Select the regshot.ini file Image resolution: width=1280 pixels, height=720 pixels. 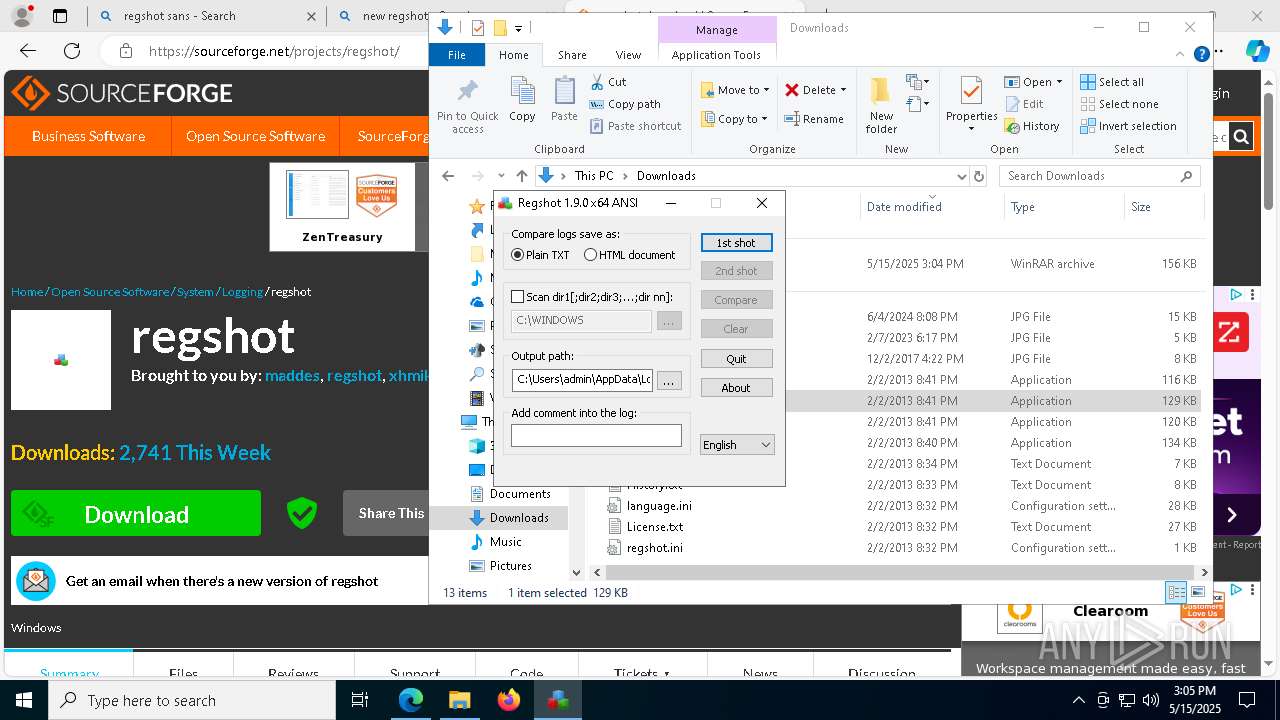click(x=654, y=548)
